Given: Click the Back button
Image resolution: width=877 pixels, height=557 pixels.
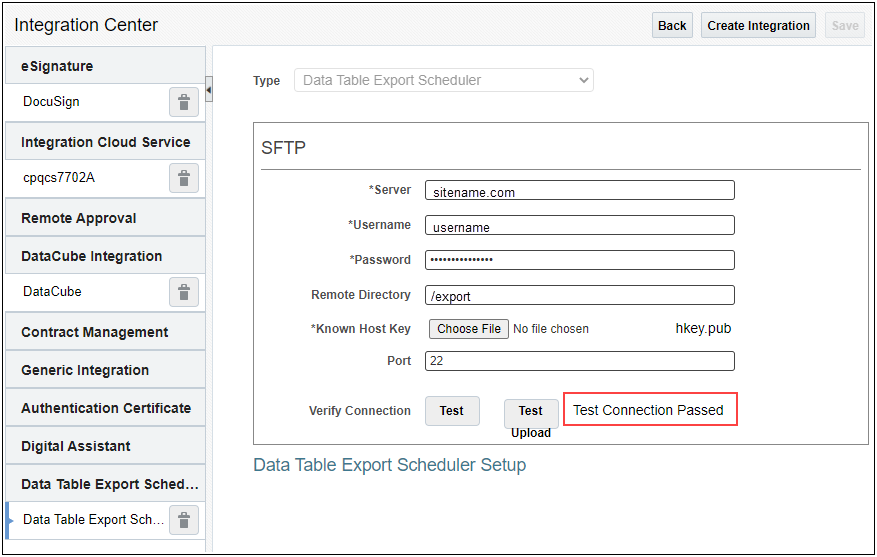Looking at the screenshot, I should (x=672, y=26).
